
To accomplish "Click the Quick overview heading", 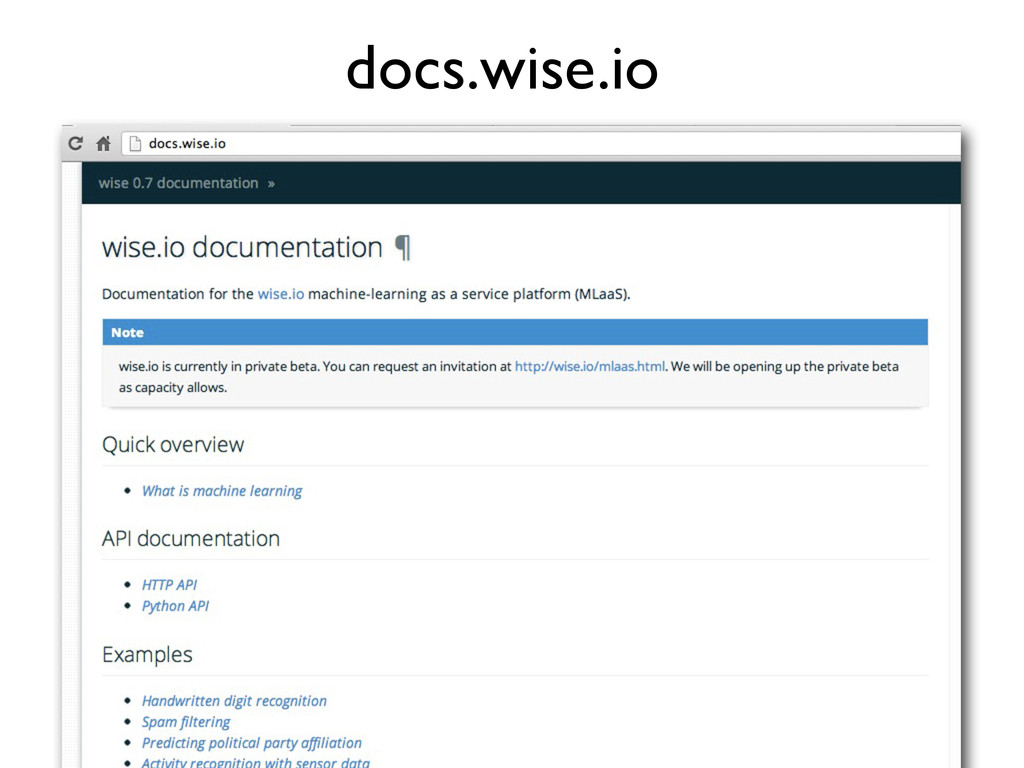I will coord(173,445).
